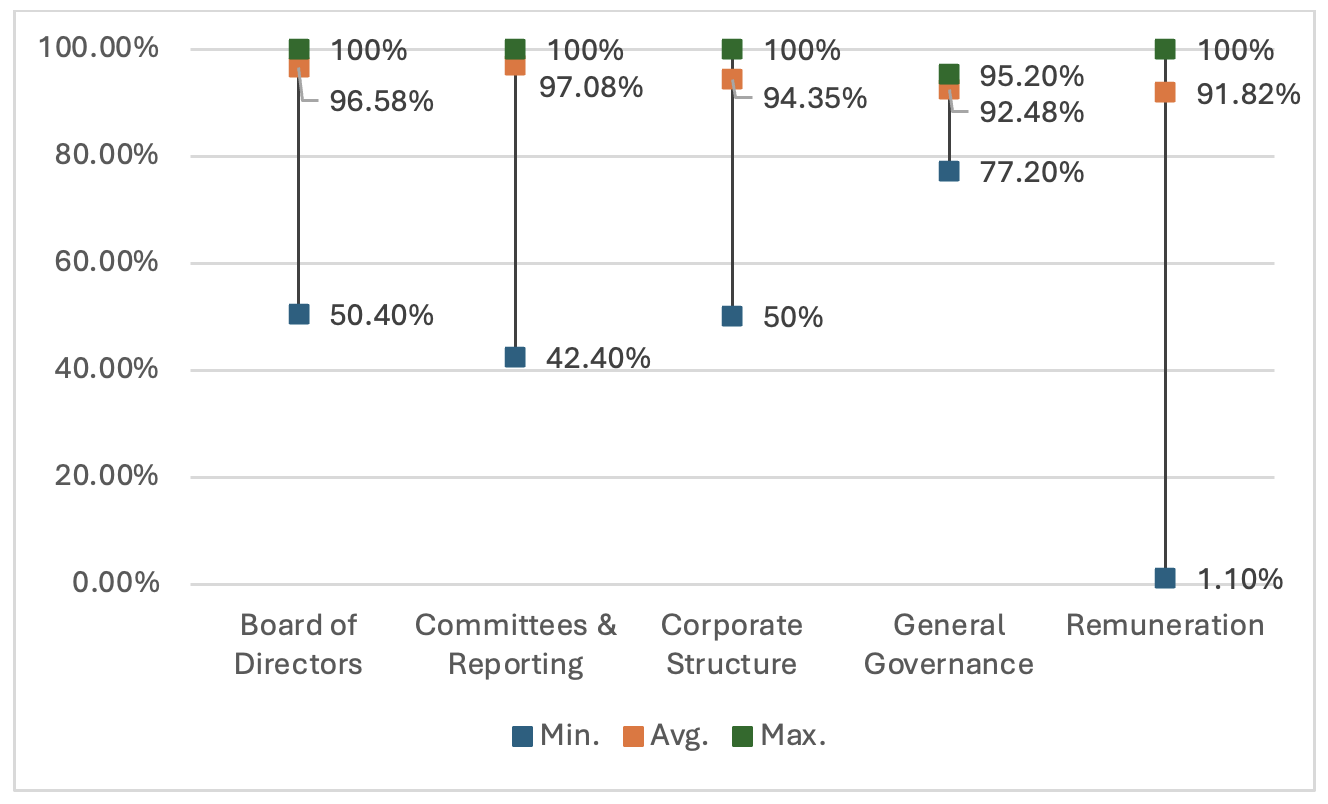Click the Corporate Structure 50% minimum marker
The width and height of the screenshot is (1328, 804).
tap(732, 316)
